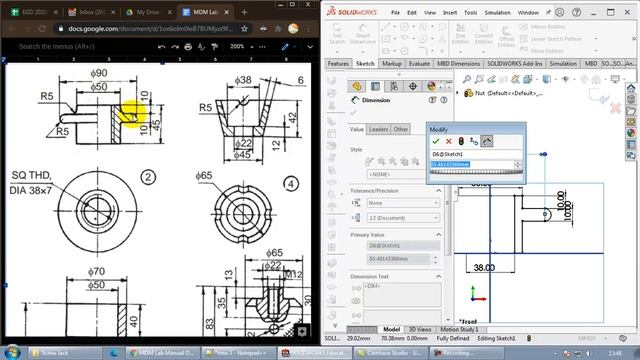The width and height of the screenshot is (640, 360).
Task: Switch to Evaluate CommandManager tab
Action: [419, 64]
